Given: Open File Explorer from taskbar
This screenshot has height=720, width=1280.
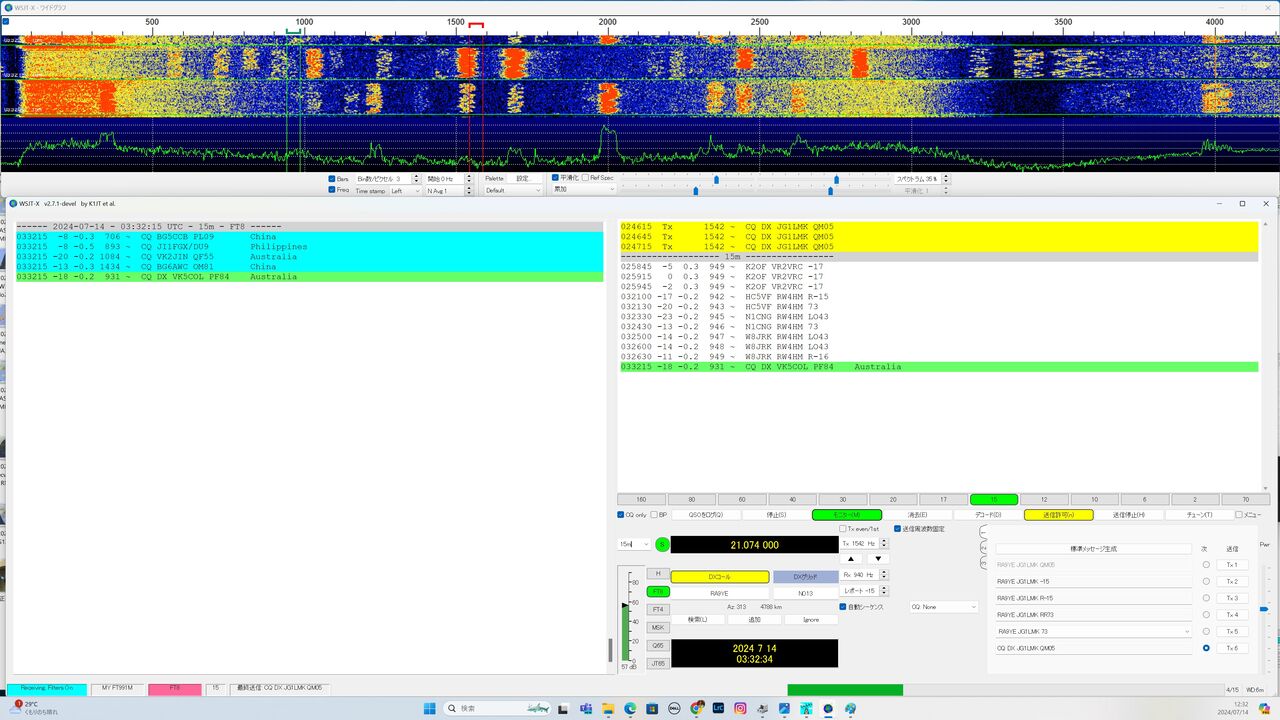Looking at the screenshot, I should (609, 708).
